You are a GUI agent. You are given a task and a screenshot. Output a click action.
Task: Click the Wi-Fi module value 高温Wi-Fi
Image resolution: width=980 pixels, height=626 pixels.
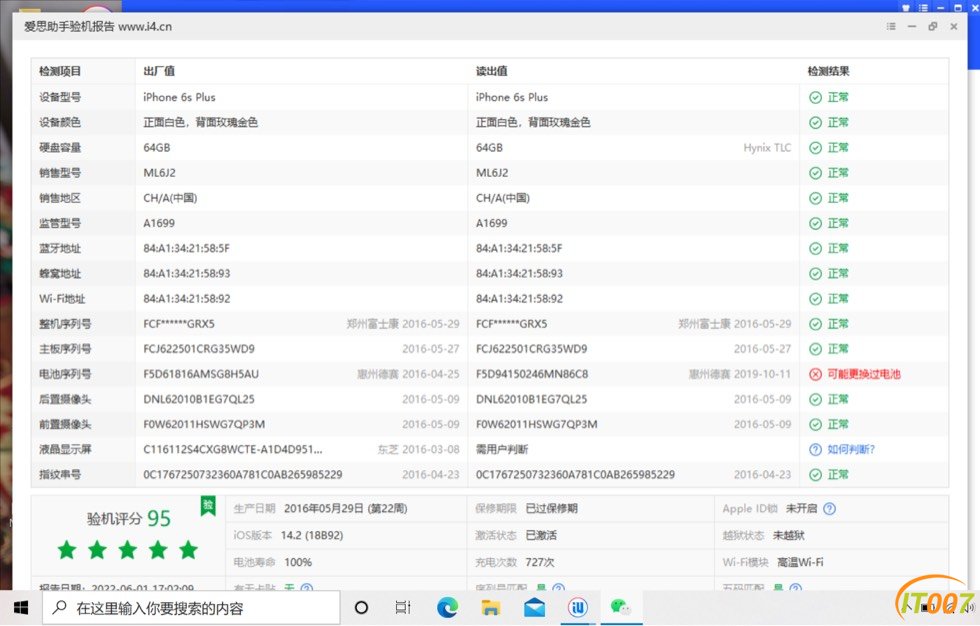(800, 562)
